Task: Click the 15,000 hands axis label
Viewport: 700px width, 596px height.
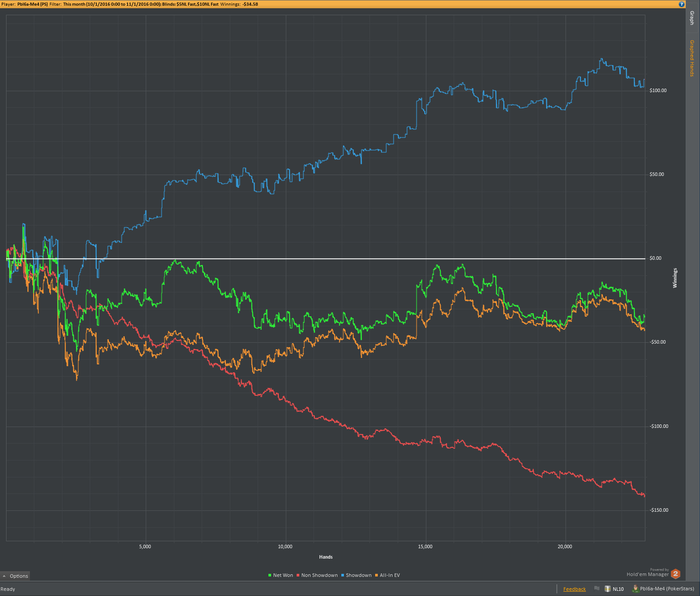Action: pos(425,546)
